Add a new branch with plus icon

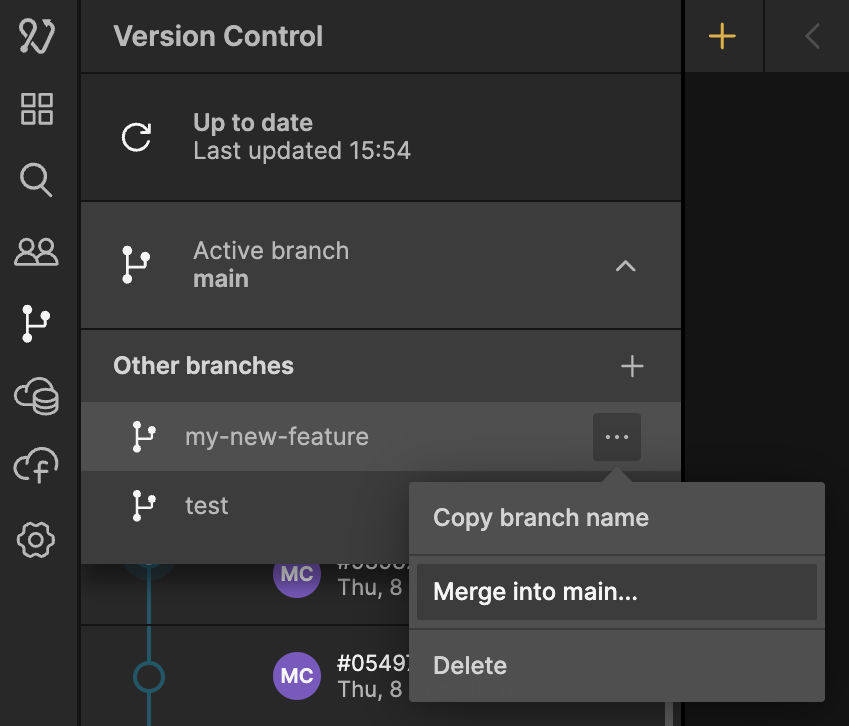click(632, 366)
